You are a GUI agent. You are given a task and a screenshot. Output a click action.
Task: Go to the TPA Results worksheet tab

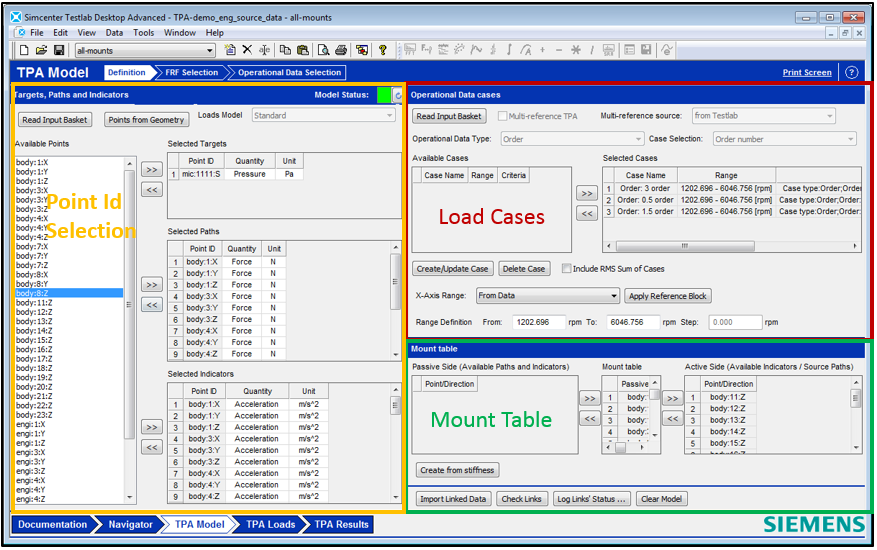(x=341, y=524)
